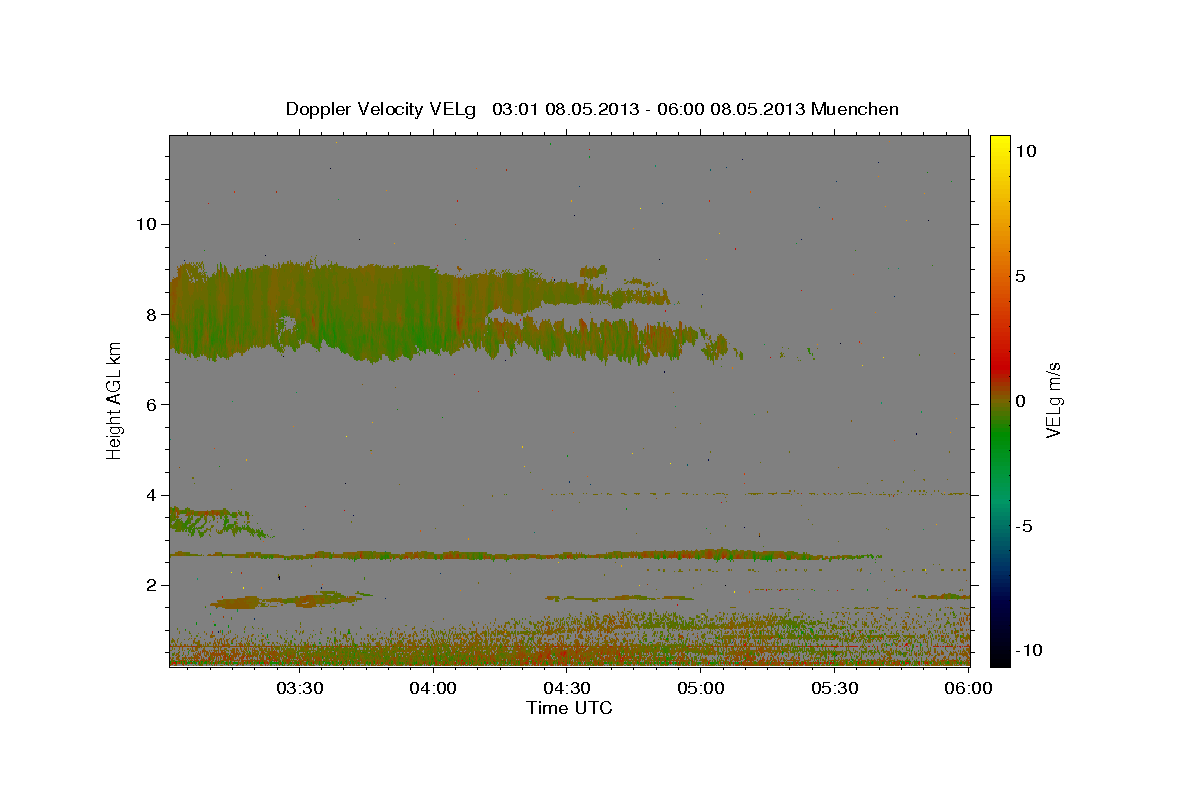Click the '05:00' time tick label

pyautogui.click(x=701, y=688)
